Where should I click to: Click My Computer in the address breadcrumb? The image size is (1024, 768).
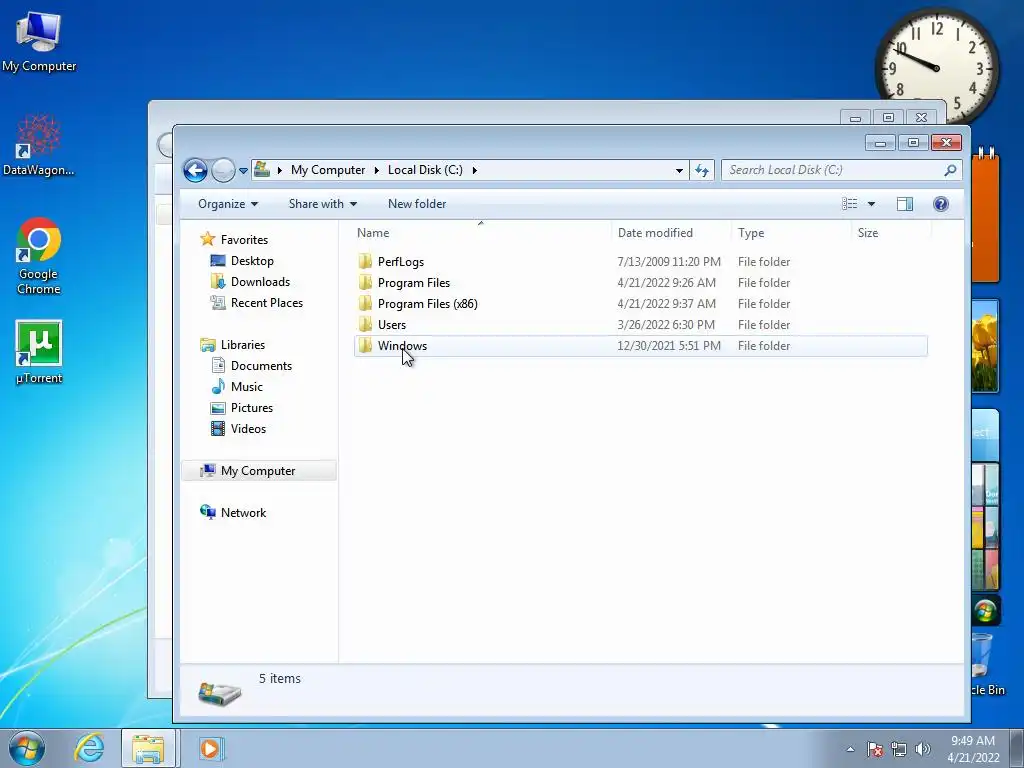(x=328, y=170)
